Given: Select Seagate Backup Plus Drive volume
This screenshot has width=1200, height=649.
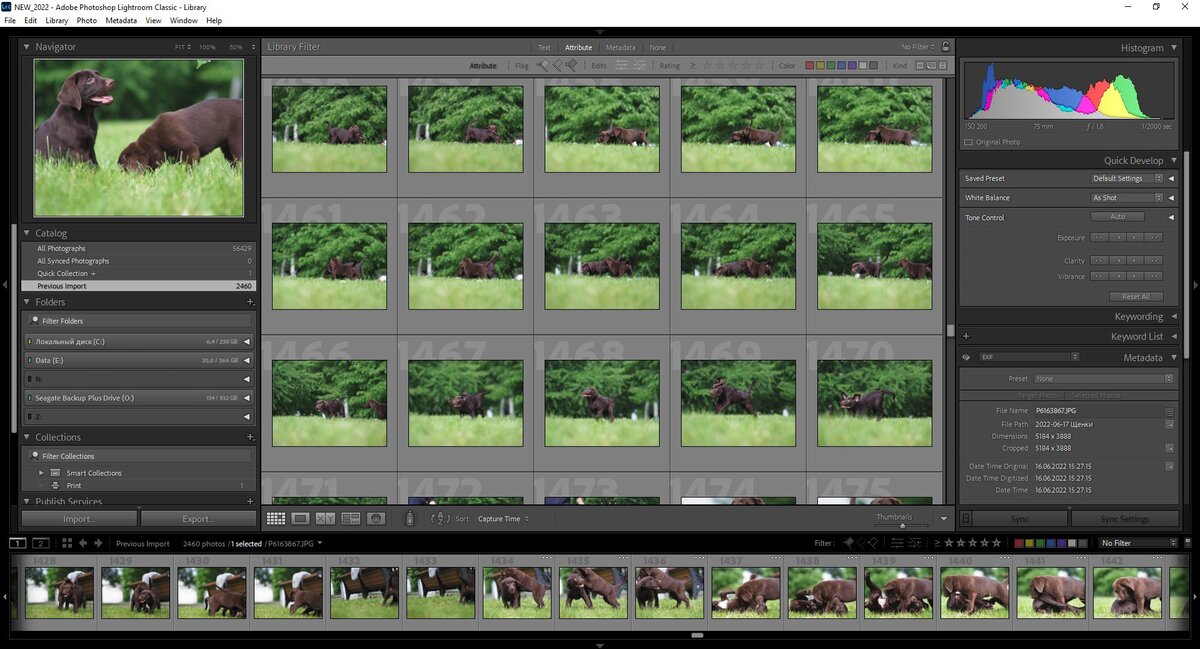Looking at the screenshot, I should coord(139,398).
